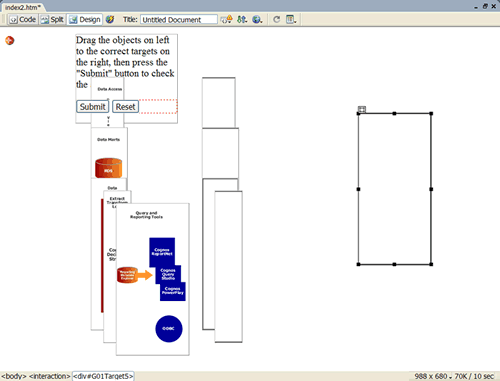The image size is (500, 381).
Task: Select the div#G01Target5 tag
Action: 103,376
